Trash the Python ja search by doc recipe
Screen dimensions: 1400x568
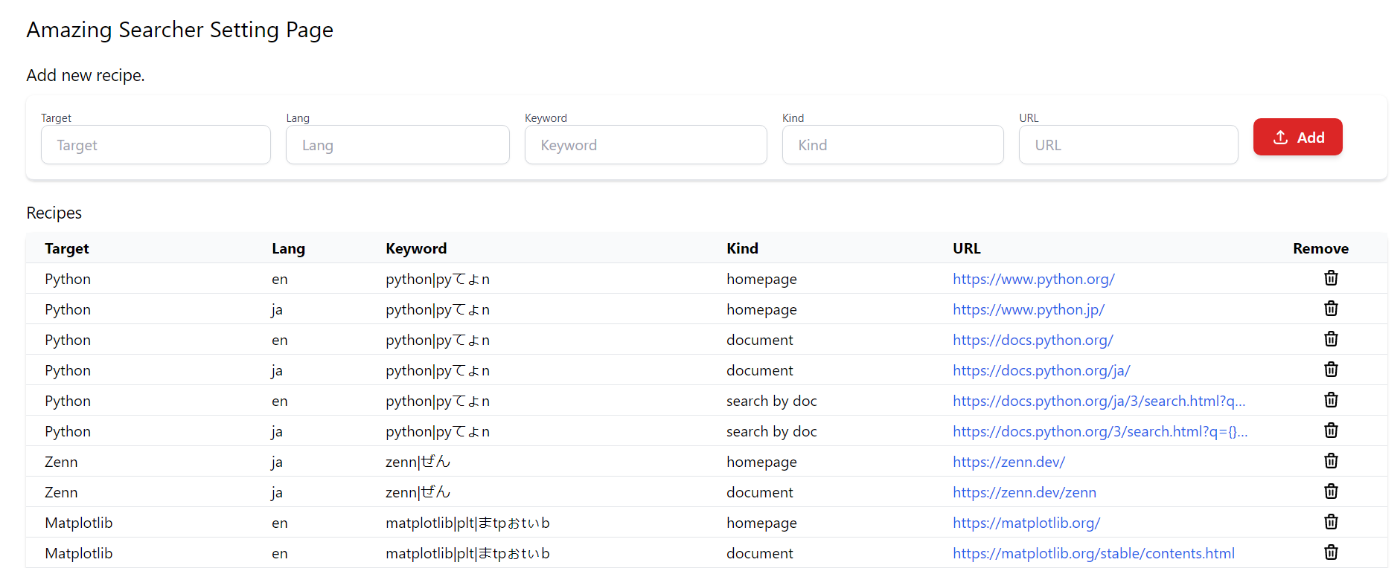click(x=1331, y=431)
